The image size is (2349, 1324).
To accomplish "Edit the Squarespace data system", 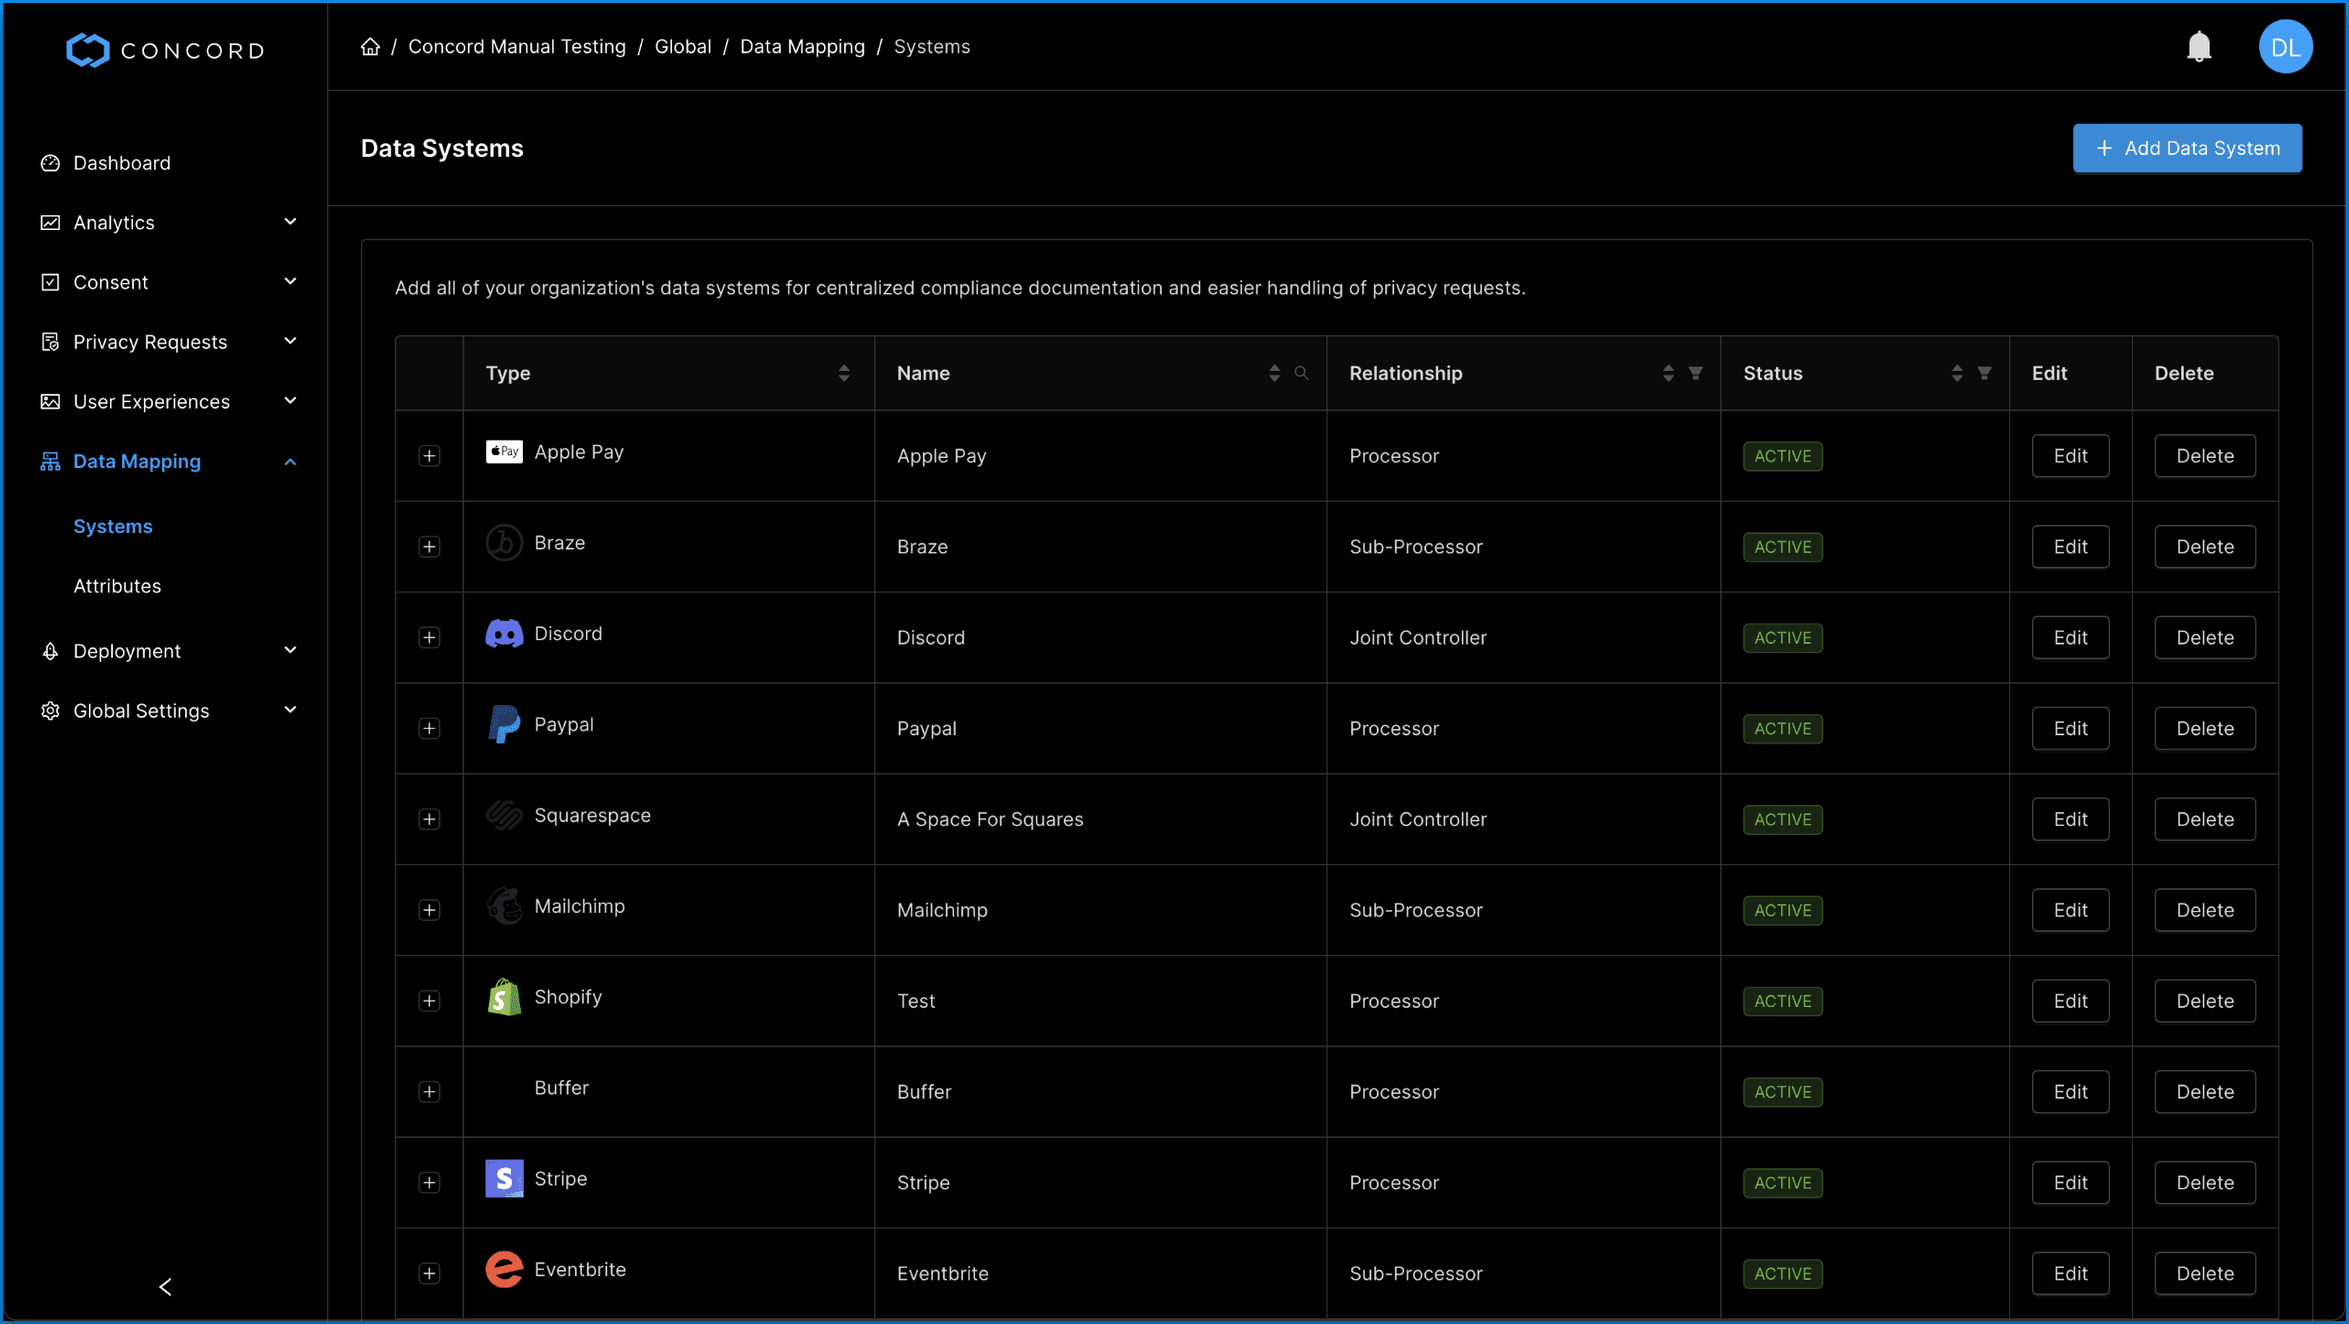I will (2069, 820).
